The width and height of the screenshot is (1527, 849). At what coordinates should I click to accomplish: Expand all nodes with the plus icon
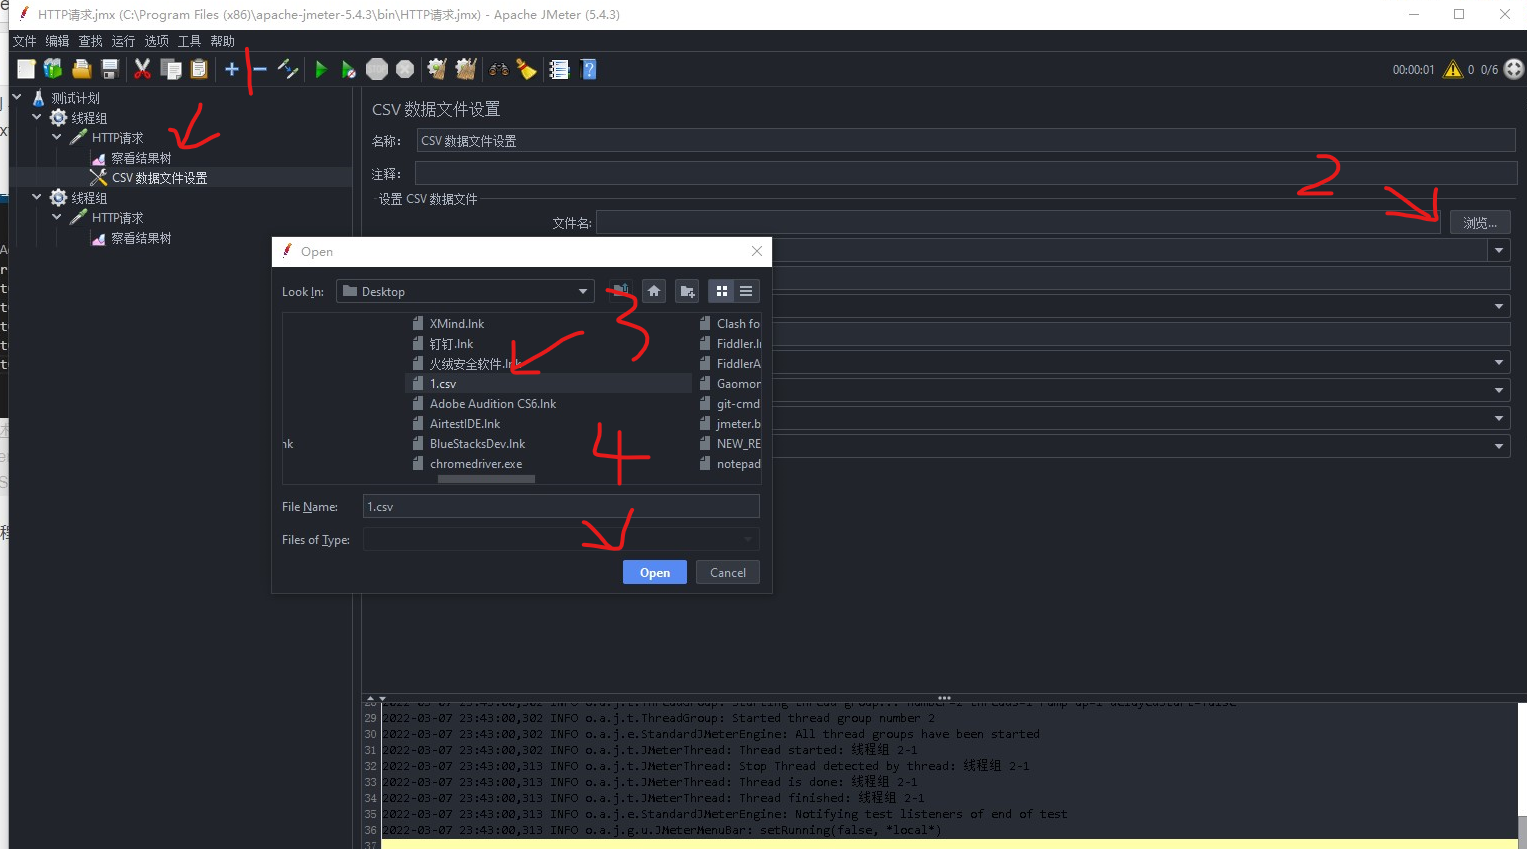pos(232,69)
